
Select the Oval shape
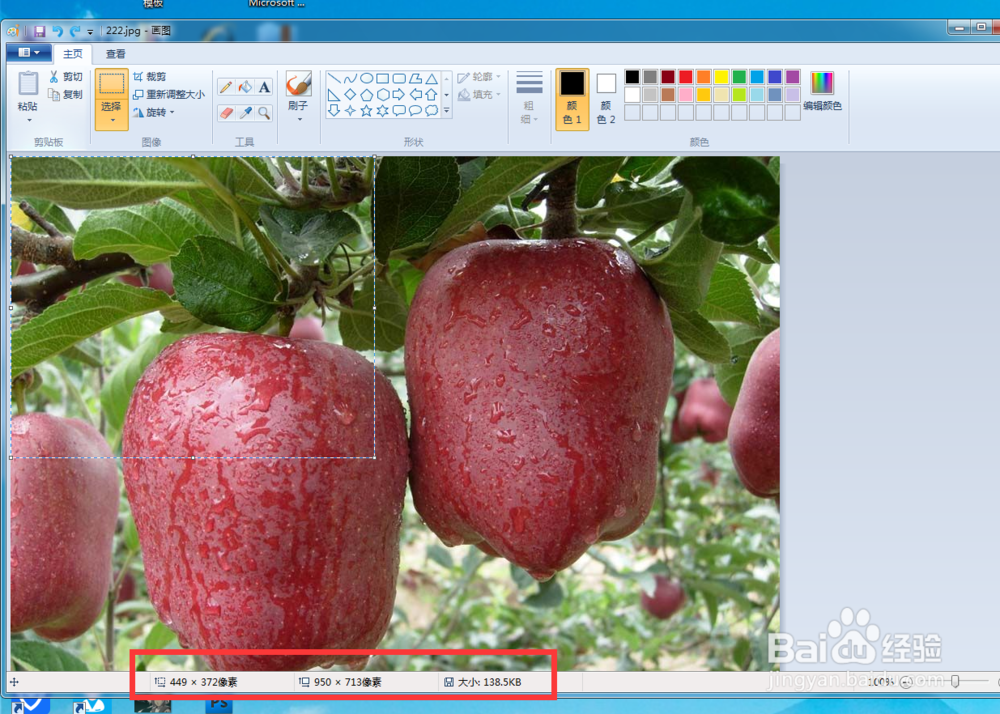click(x=366, y=78)
